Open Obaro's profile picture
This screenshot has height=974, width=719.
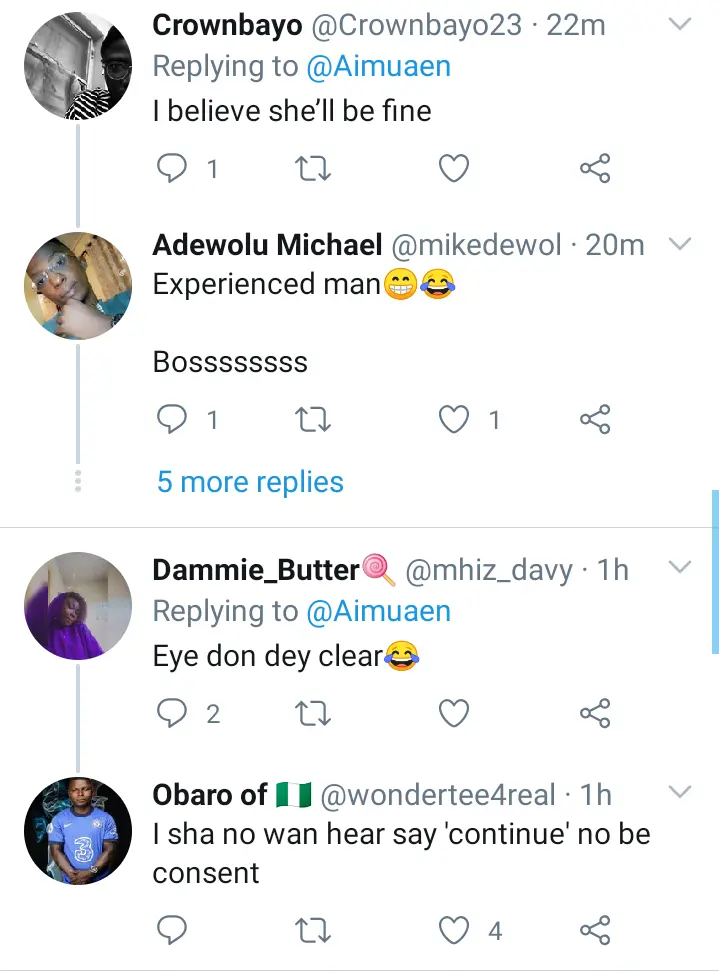pos(78,831)
